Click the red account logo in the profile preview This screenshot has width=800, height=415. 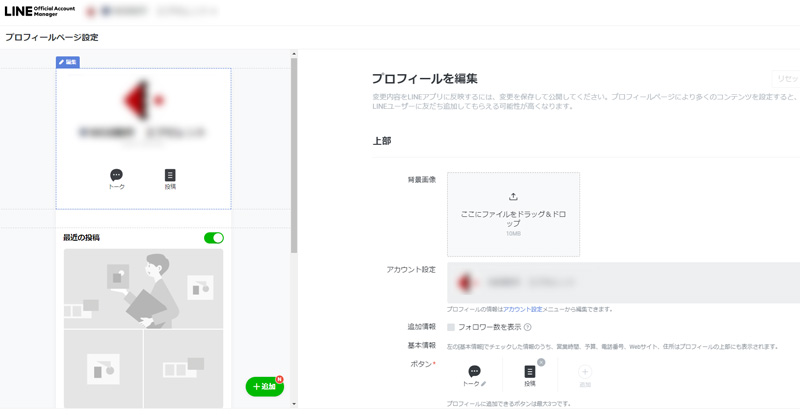coord(143,100)
